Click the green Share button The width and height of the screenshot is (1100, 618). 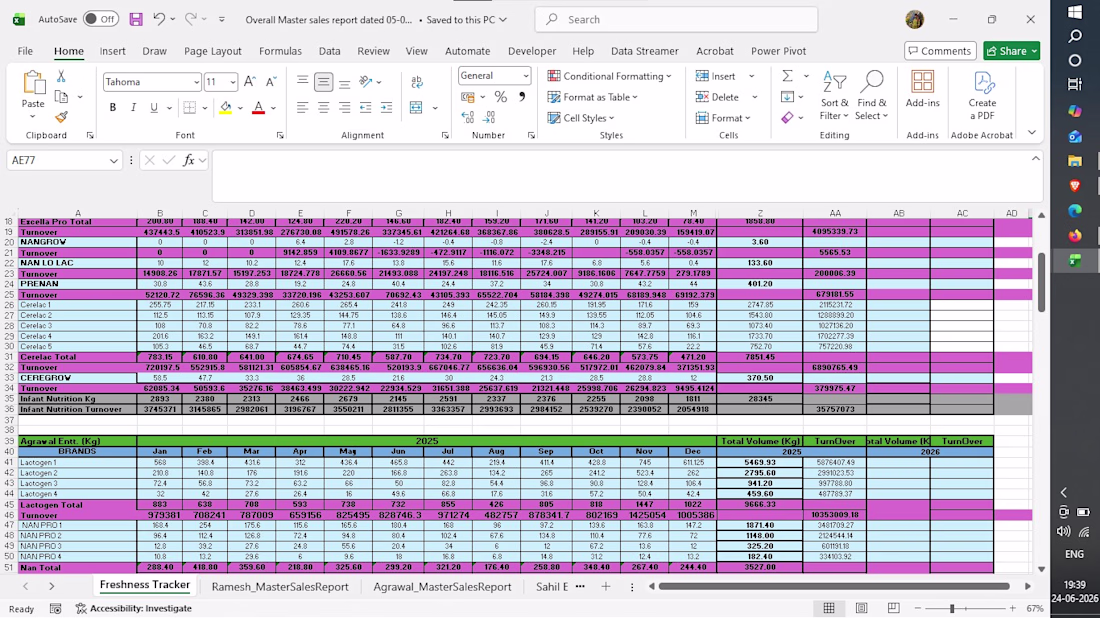[x=1011, y=51]
